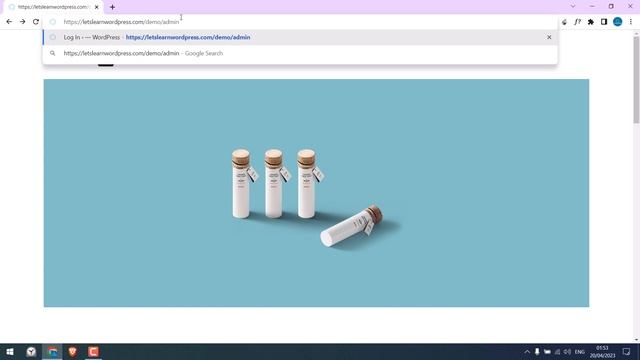640x360 pixels.
Task: Switch to the active browser taskbar icon
Action: (52, 351)
